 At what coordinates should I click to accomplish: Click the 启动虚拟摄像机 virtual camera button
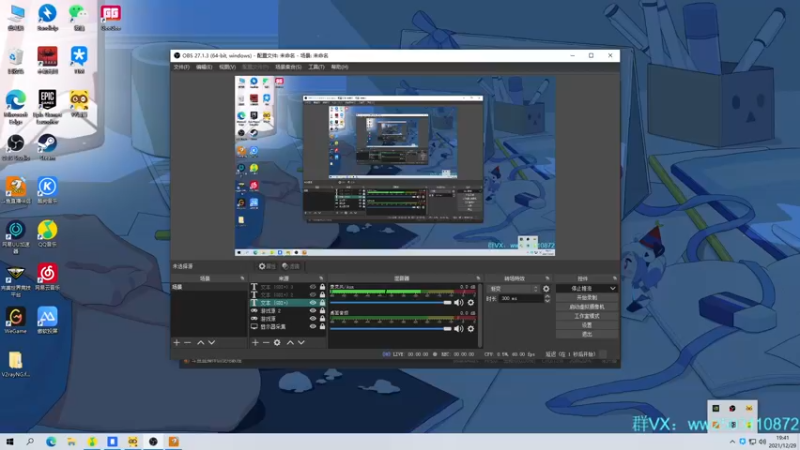click(587, 307)
